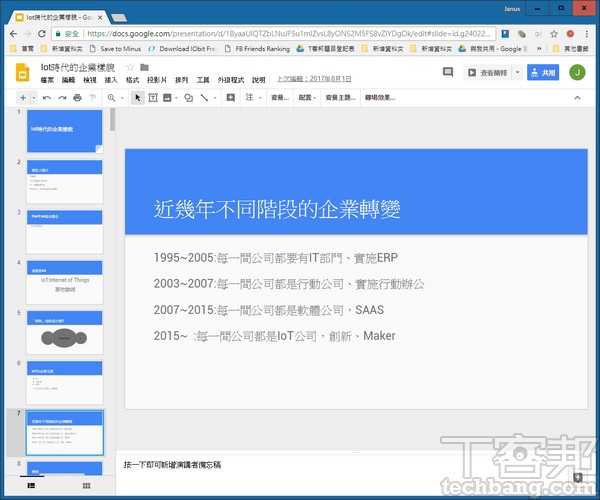This screenshot has width=600, height=500.
Task: Collapse the menus with the up chevron
Action: pos(577,98)
